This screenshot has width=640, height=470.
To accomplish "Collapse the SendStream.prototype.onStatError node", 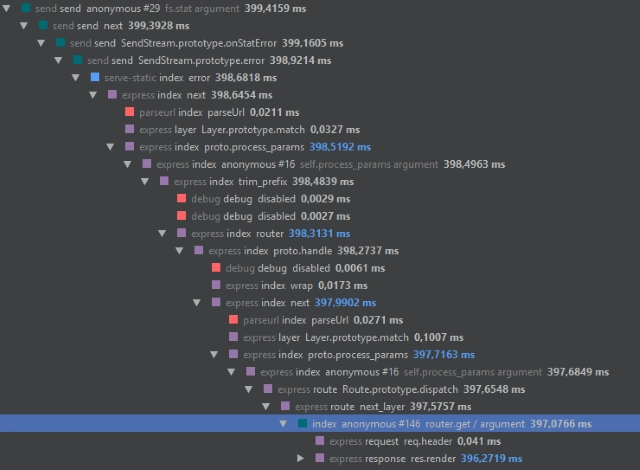I will pyautogui.click(x=41, y=43).
